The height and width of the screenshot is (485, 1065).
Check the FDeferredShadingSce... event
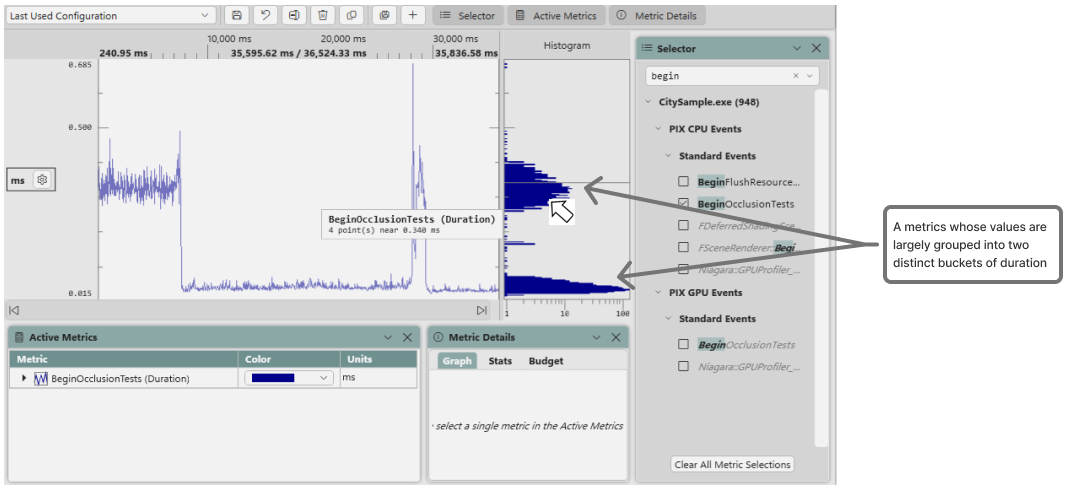click(x=684, y=225)
